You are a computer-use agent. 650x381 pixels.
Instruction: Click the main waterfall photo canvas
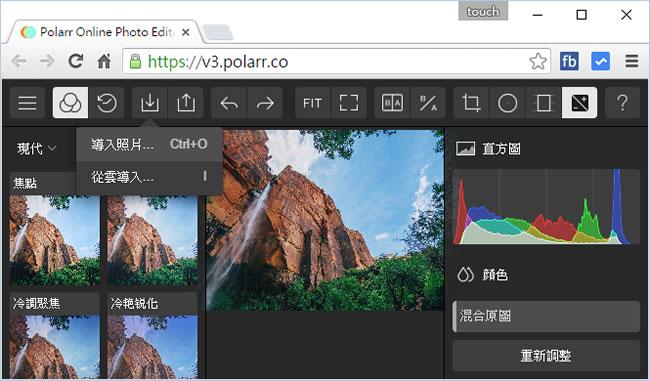point(325,220)
